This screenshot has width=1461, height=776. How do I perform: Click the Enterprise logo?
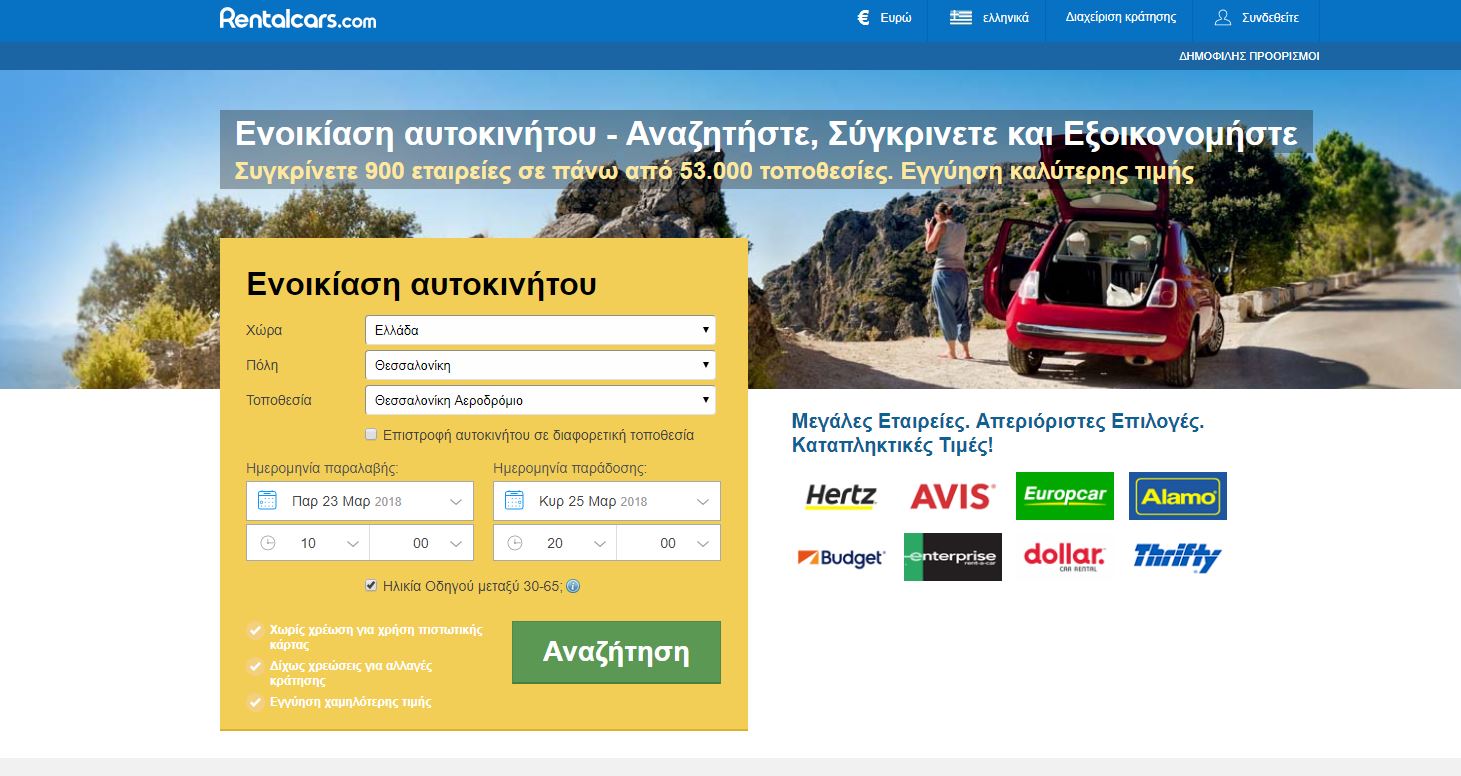[952, 557]
